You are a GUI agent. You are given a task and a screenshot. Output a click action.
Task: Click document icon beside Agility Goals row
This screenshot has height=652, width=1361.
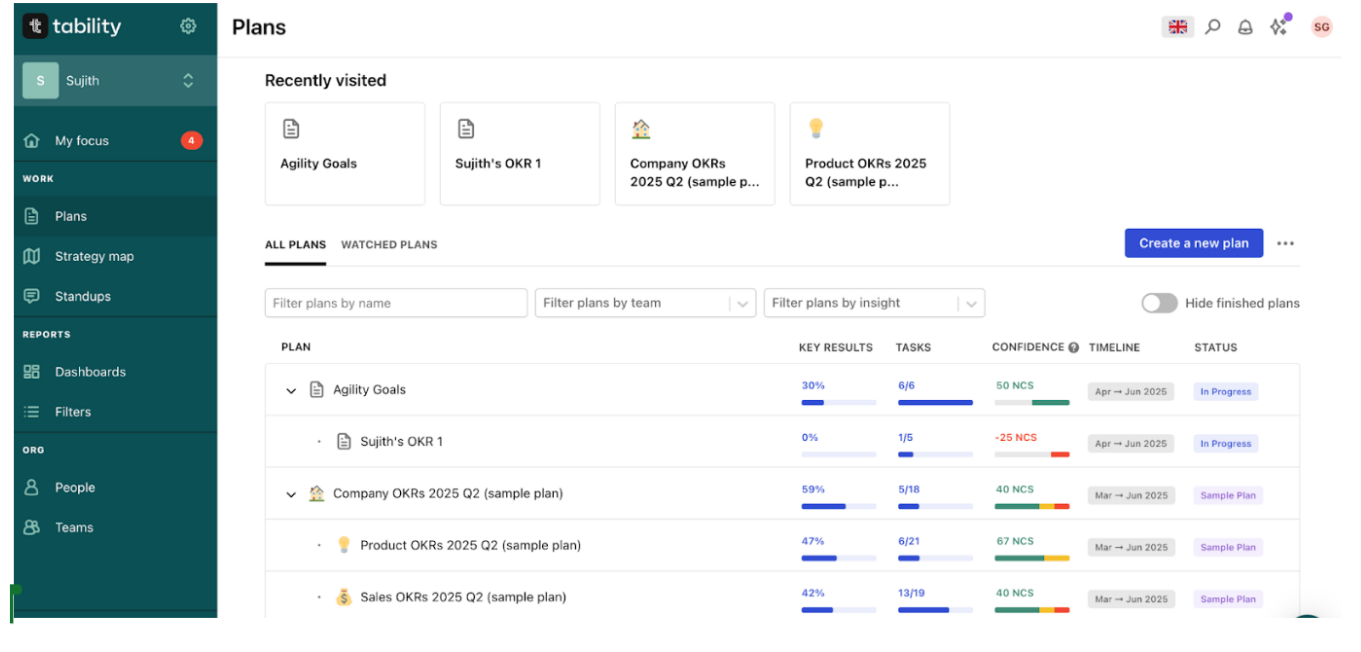[317, 390]
